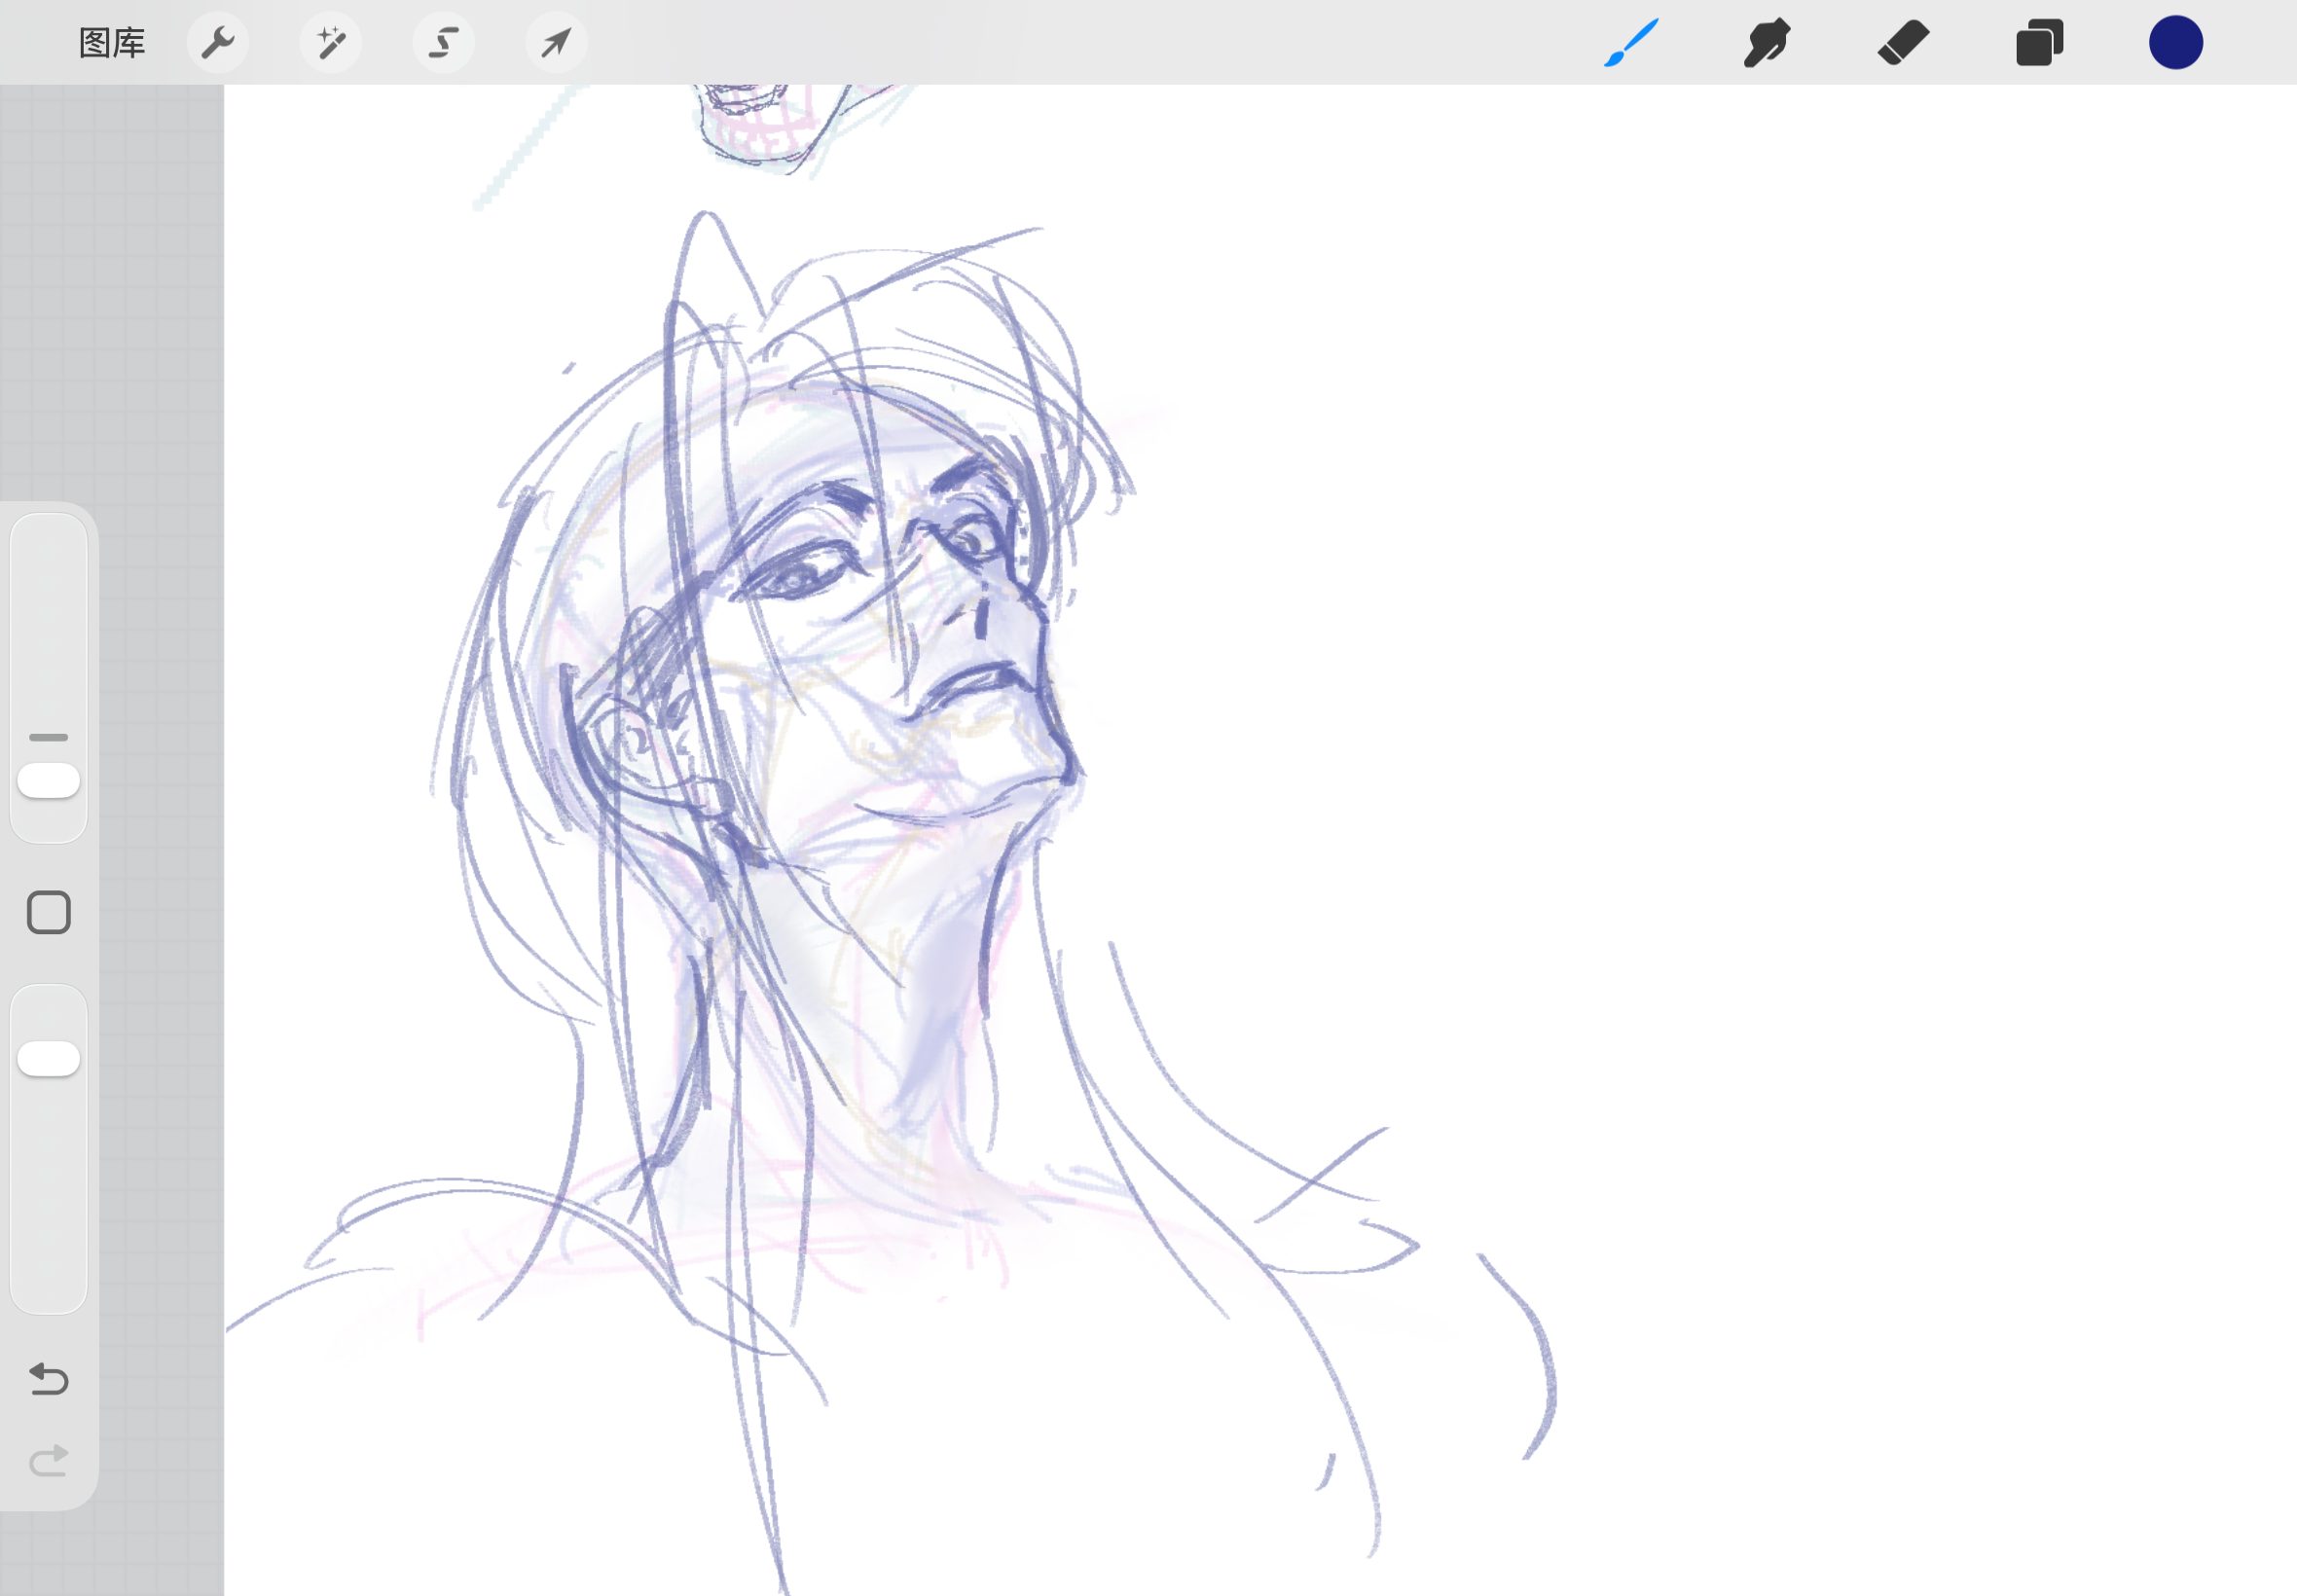Activate the Selection tool S-shaped icon

click(444, 43)
